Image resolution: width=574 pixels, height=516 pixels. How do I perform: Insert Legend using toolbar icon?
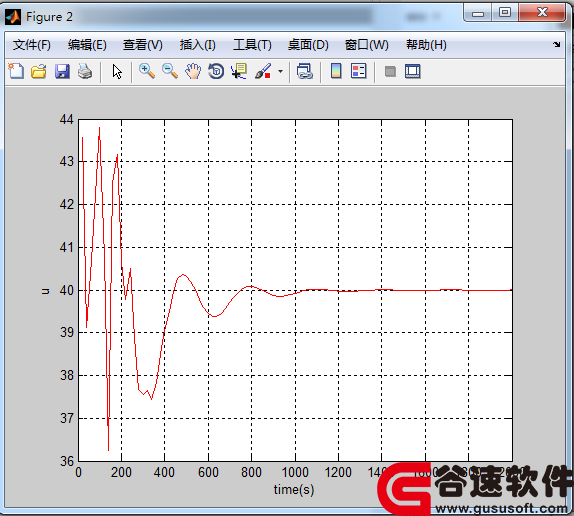[358, 71]
